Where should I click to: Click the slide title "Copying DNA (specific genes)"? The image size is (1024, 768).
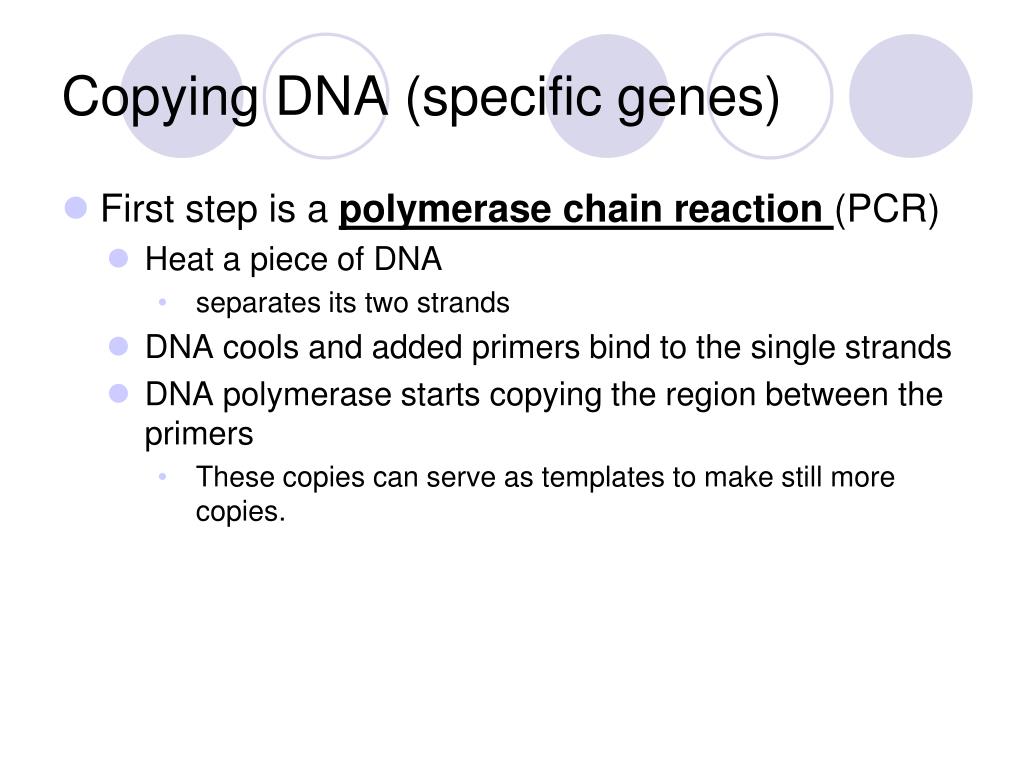pos(421,97)
